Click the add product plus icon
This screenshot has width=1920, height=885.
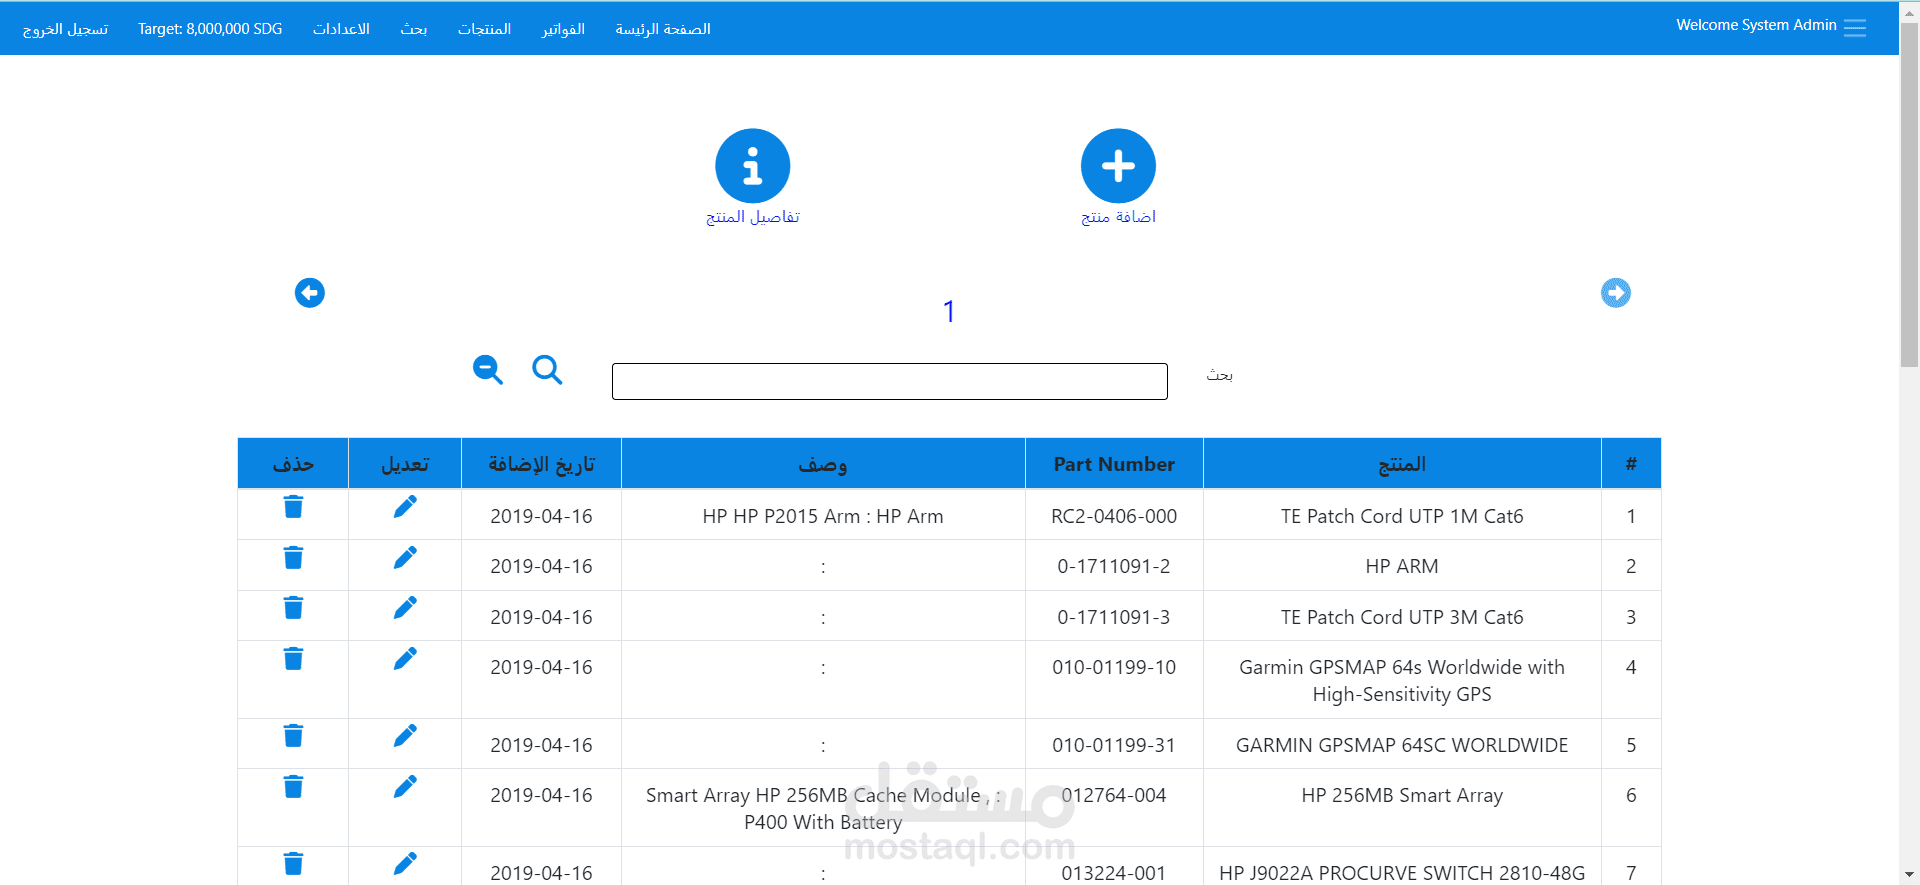point(1118,166)
